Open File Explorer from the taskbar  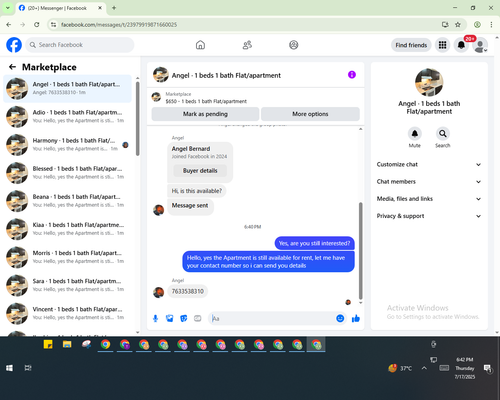point(67,345)
